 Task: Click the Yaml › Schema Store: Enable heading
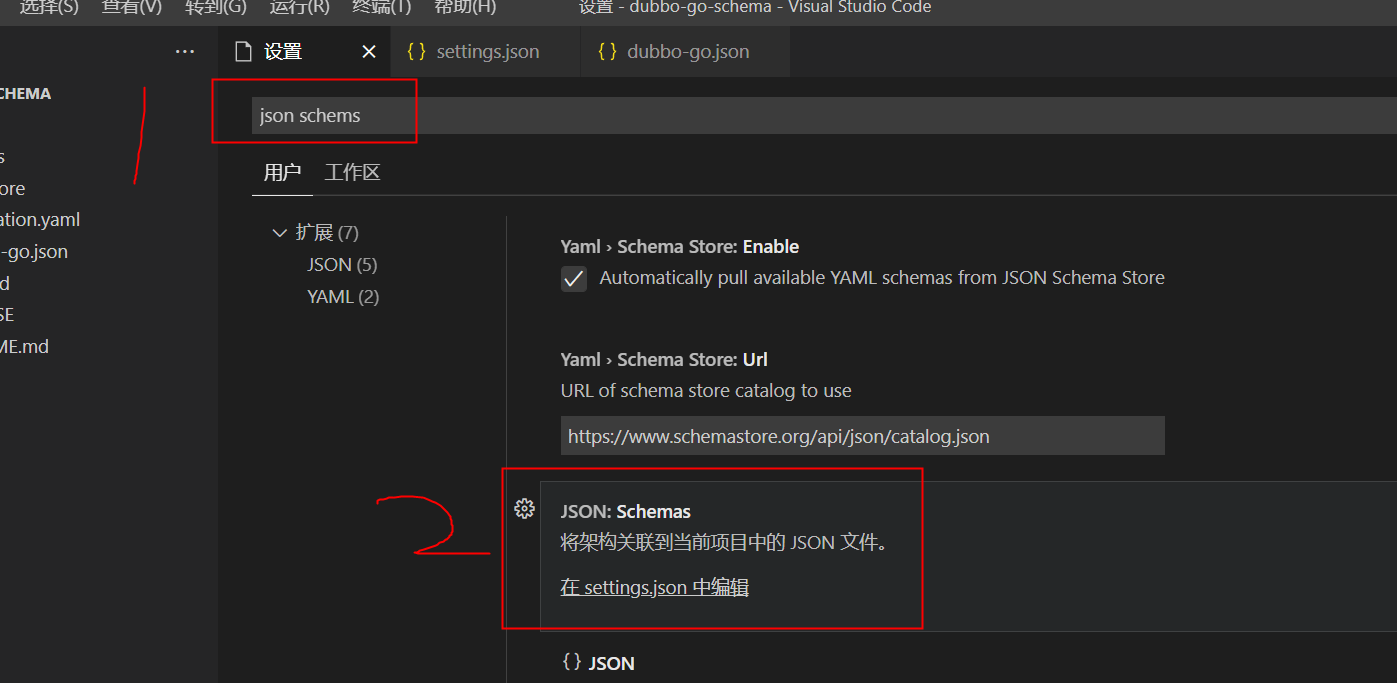point(680,246)
